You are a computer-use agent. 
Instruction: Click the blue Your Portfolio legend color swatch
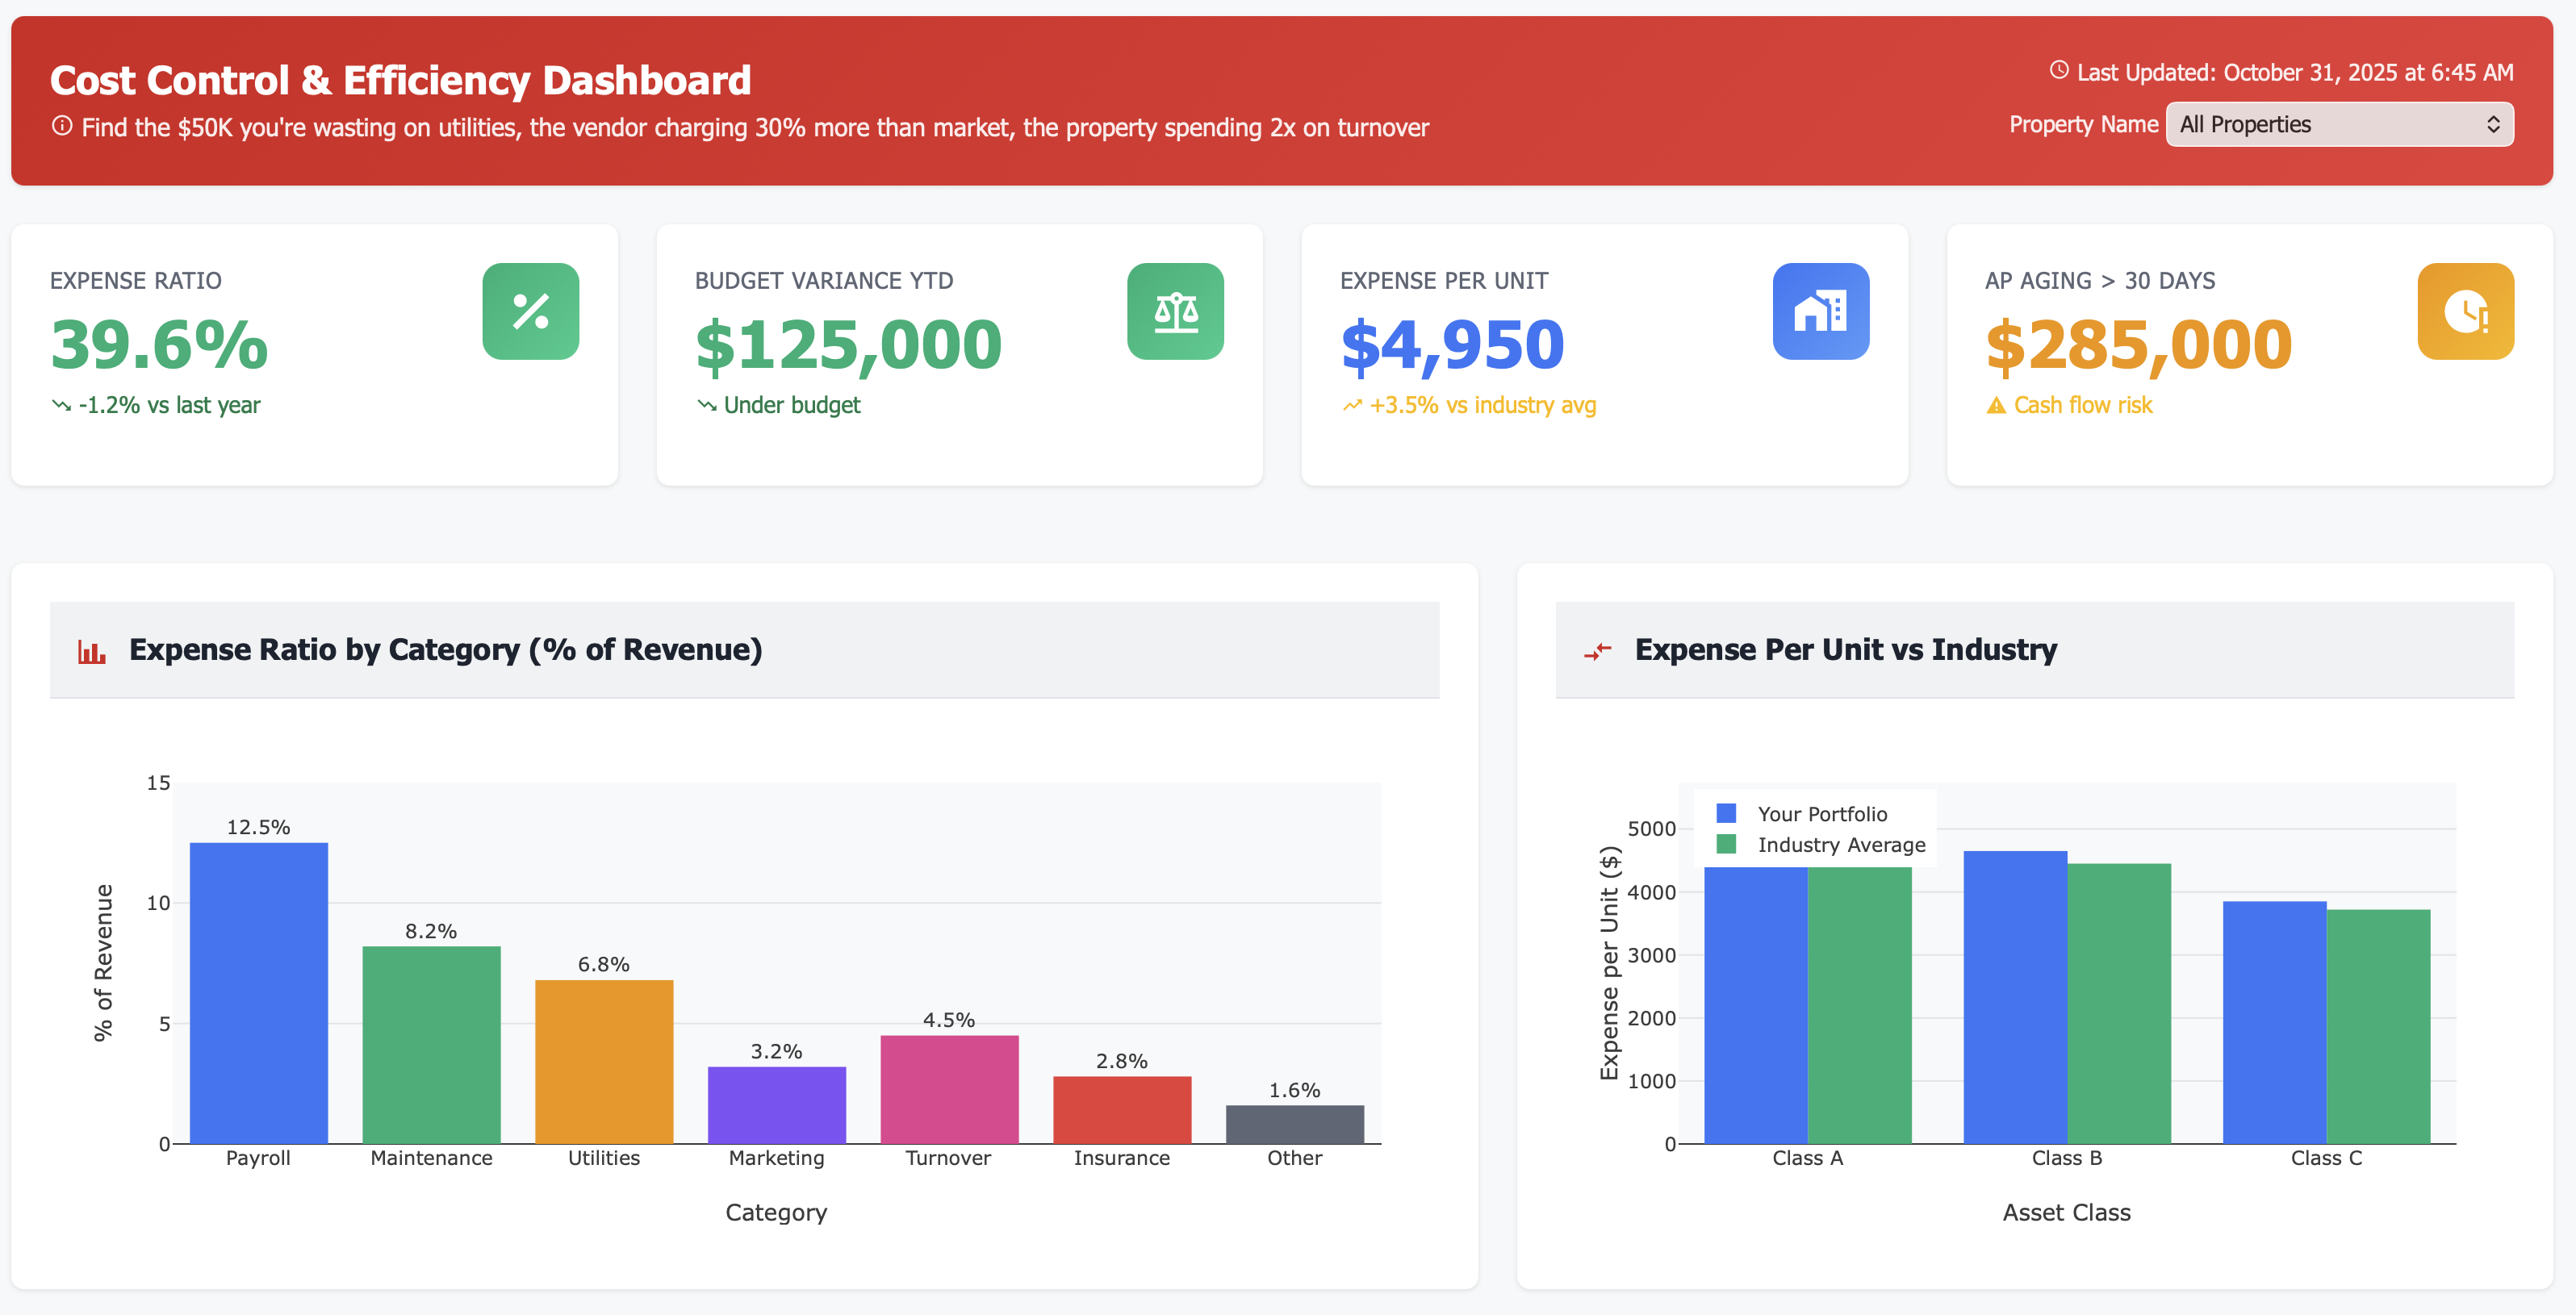pyautogui.click(x=1727, y=813)
